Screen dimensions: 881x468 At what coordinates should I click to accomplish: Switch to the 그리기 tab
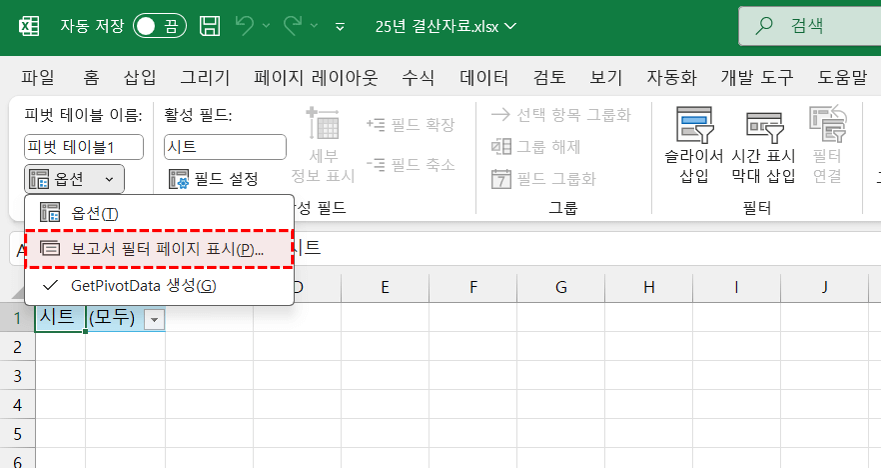pos(205,77)
